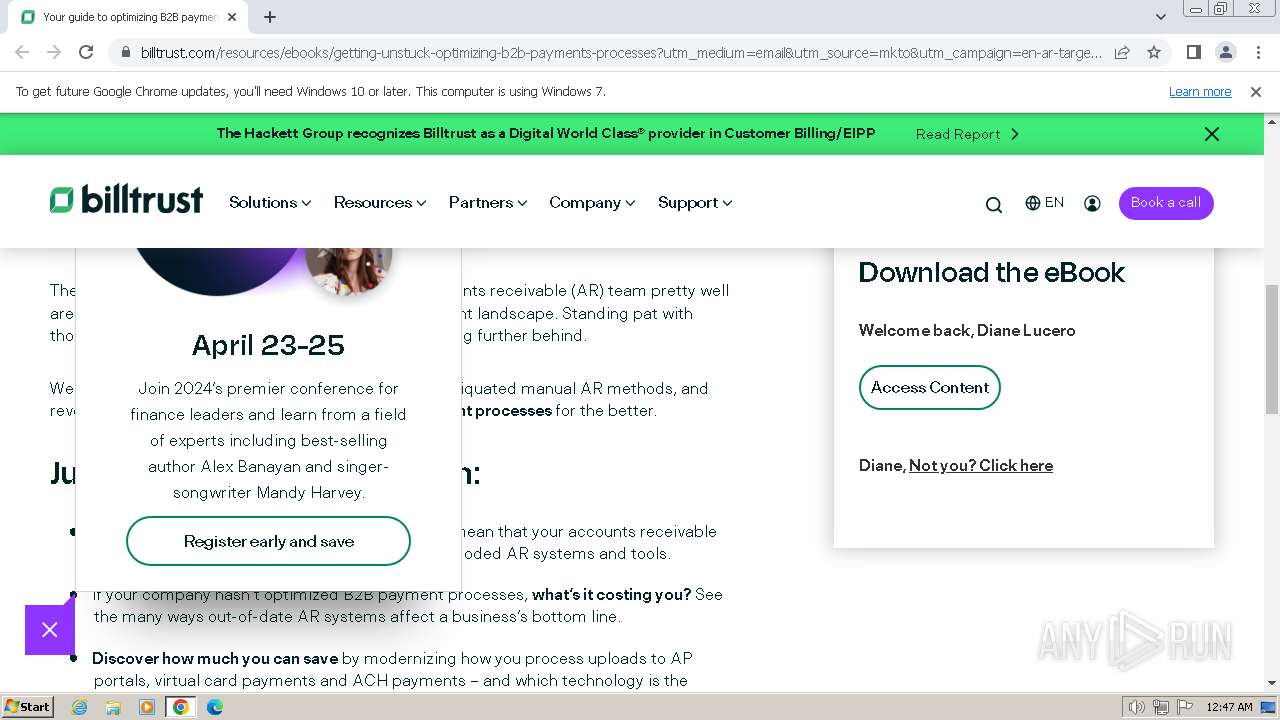Go forward in browser history
Screen dimensions: 1280x720
point(54,52)
